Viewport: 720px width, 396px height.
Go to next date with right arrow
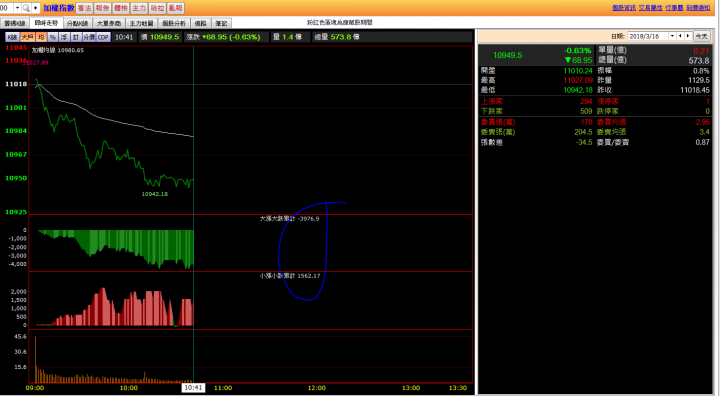click(x=687, y=36)
